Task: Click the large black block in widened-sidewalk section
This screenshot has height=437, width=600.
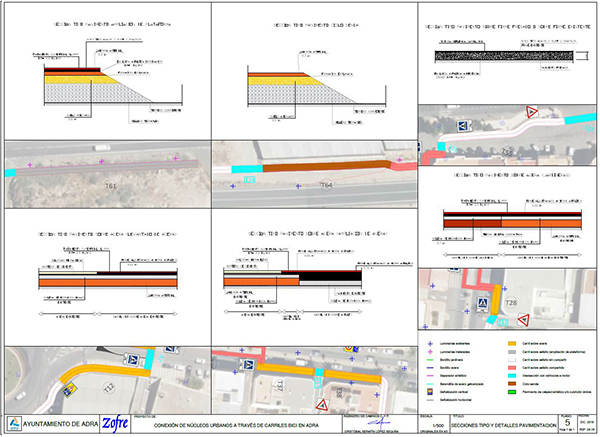Action: [330, 276]
